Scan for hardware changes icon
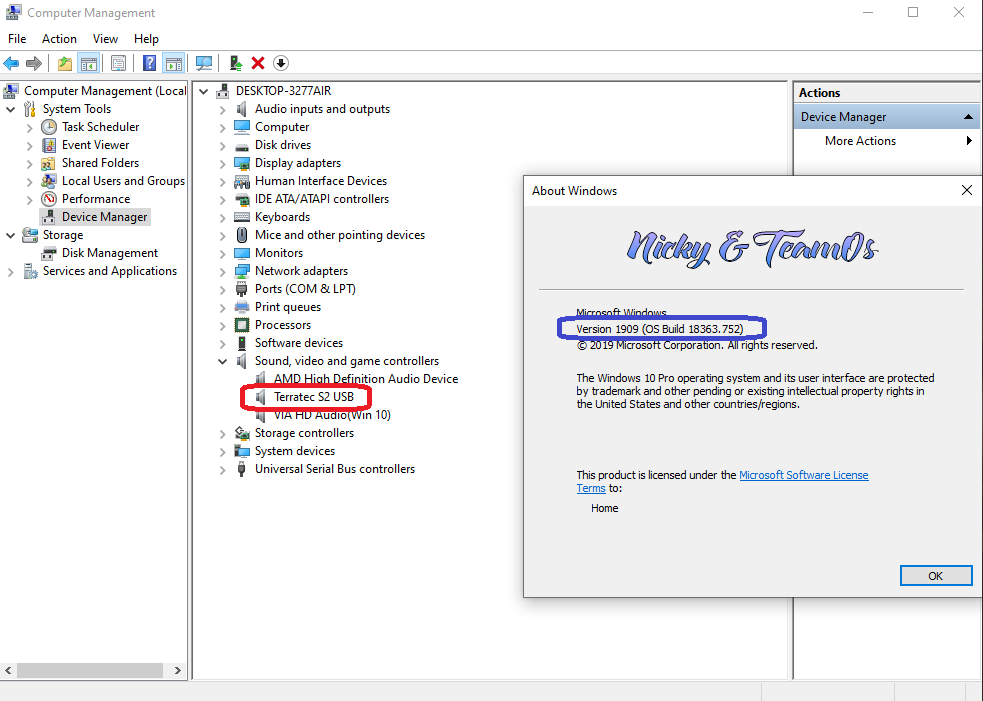The image size is (983, 701). (204, 63)
